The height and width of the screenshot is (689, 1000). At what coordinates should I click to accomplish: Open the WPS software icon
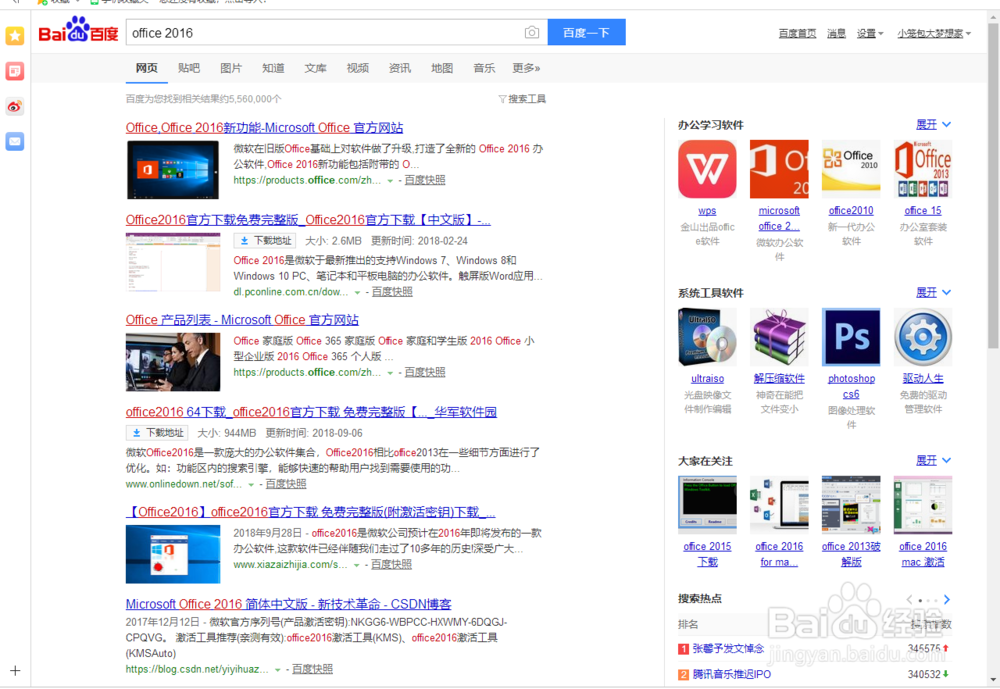click(707, 169)
